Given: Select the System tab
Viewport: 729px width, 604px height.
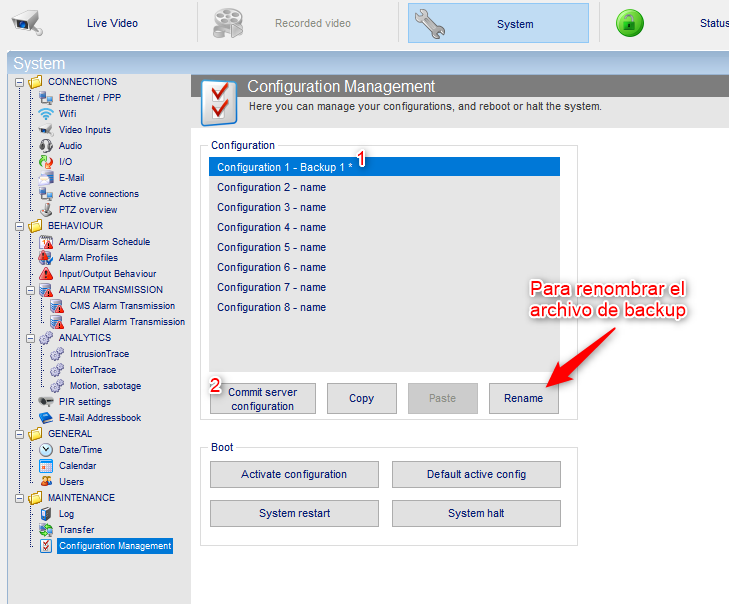Looking at the screenshot, I should pos(498,23).
